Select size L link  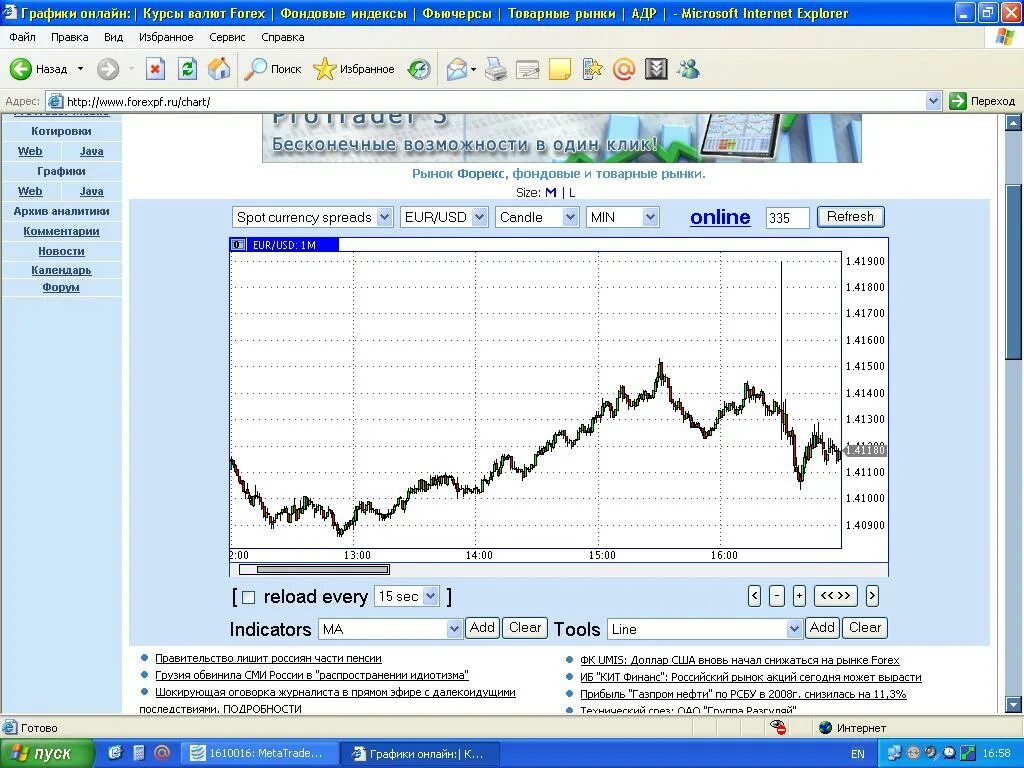tap(572, 193)
